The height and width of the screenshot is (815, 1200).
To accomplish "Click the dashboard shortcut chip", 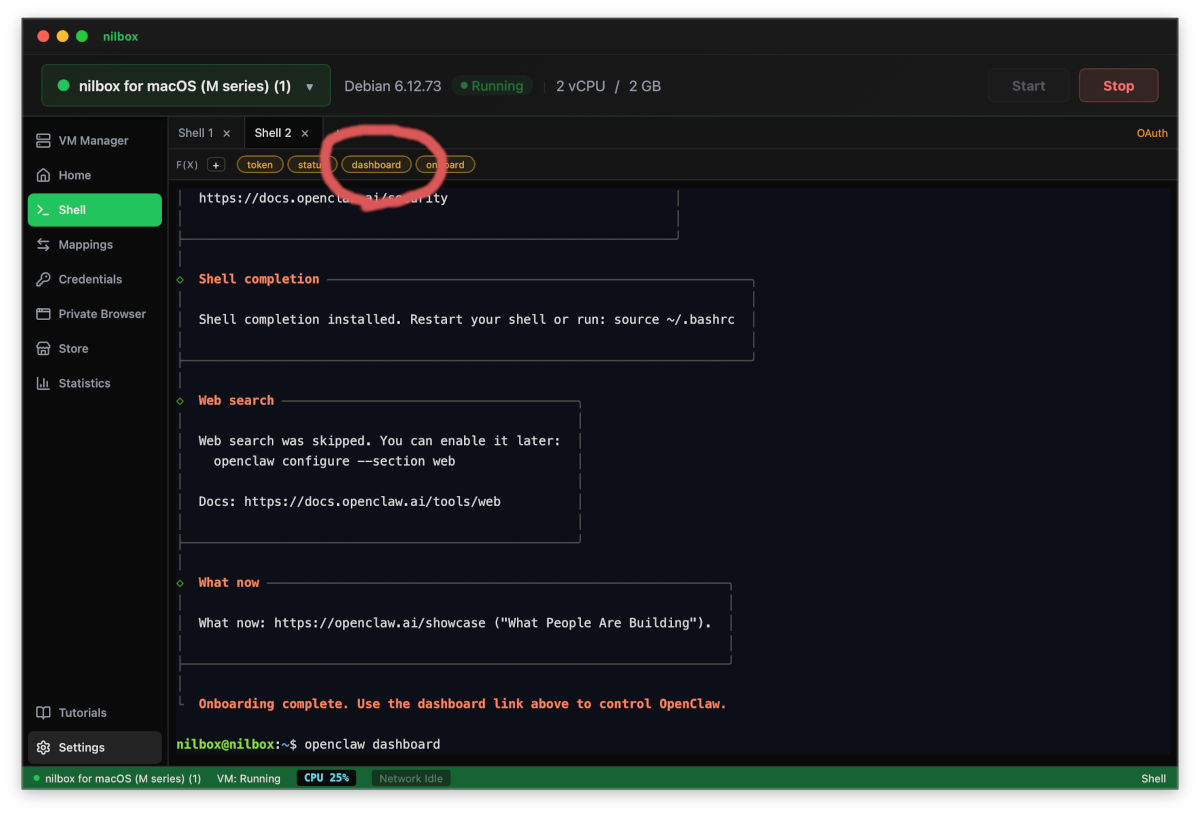I will click(x=376, y=165).
